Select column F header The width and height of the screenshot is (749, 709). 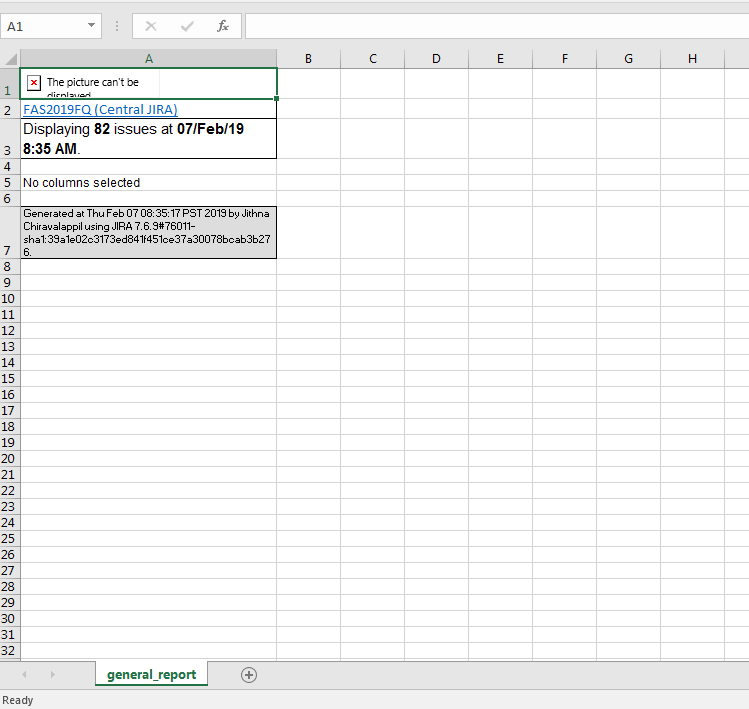point(565,58)
